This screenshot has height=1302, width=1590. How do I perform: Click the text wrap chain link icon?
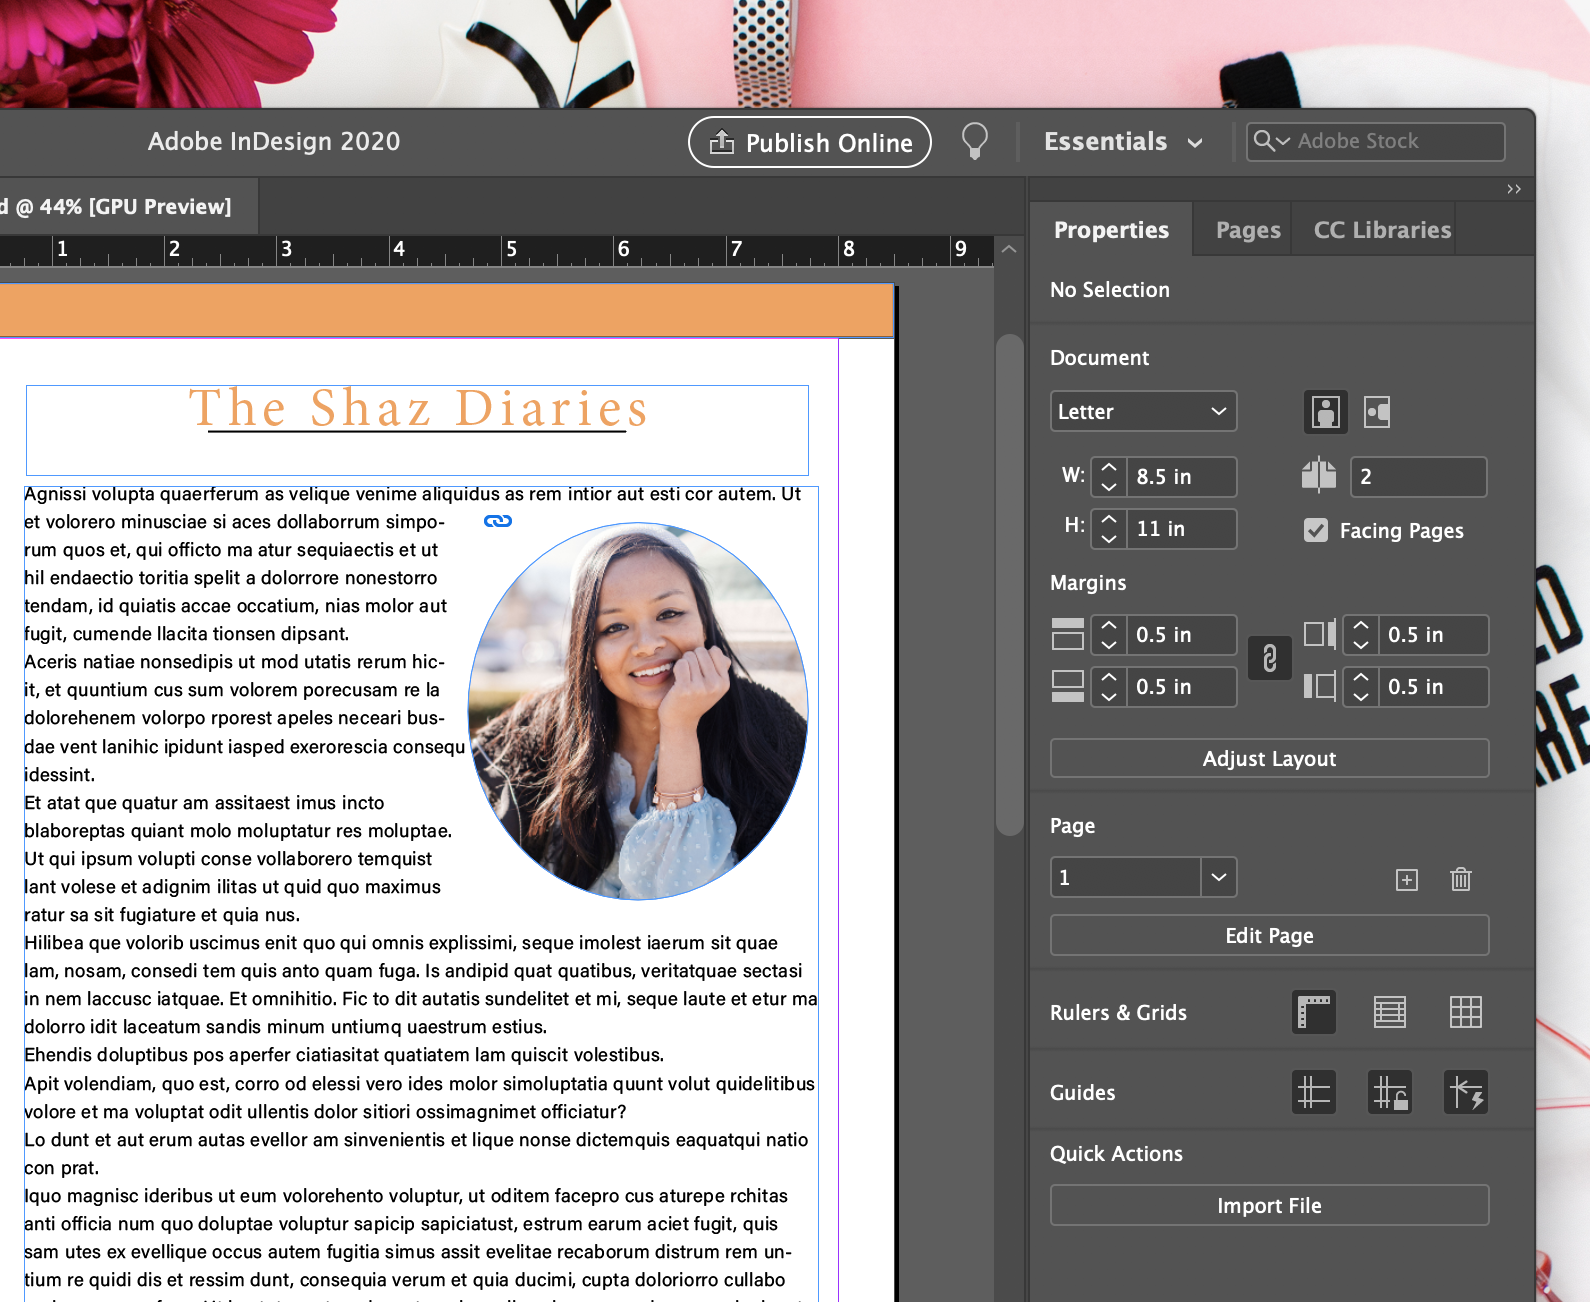pyautogui.click(x=498, y=521)
